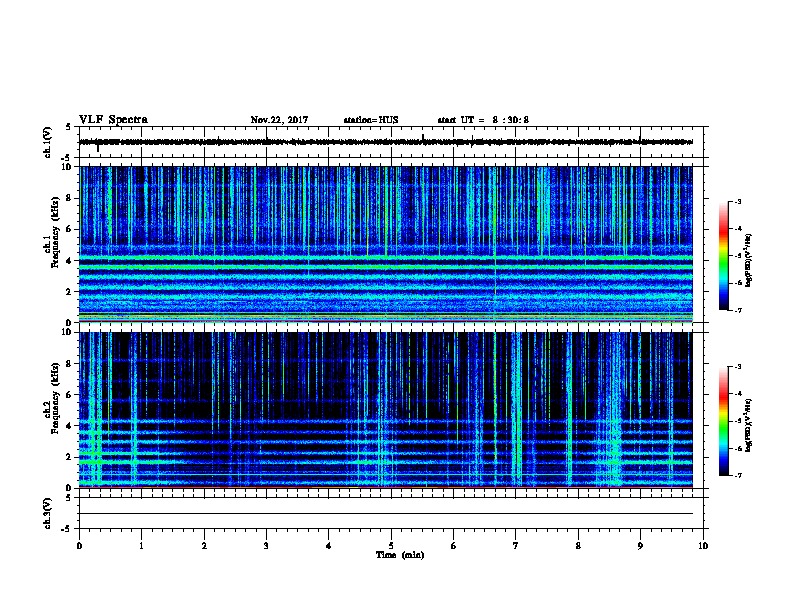Click the '-3' label on ch.1 color scale
792x612 pixels.
click(737, 201)
